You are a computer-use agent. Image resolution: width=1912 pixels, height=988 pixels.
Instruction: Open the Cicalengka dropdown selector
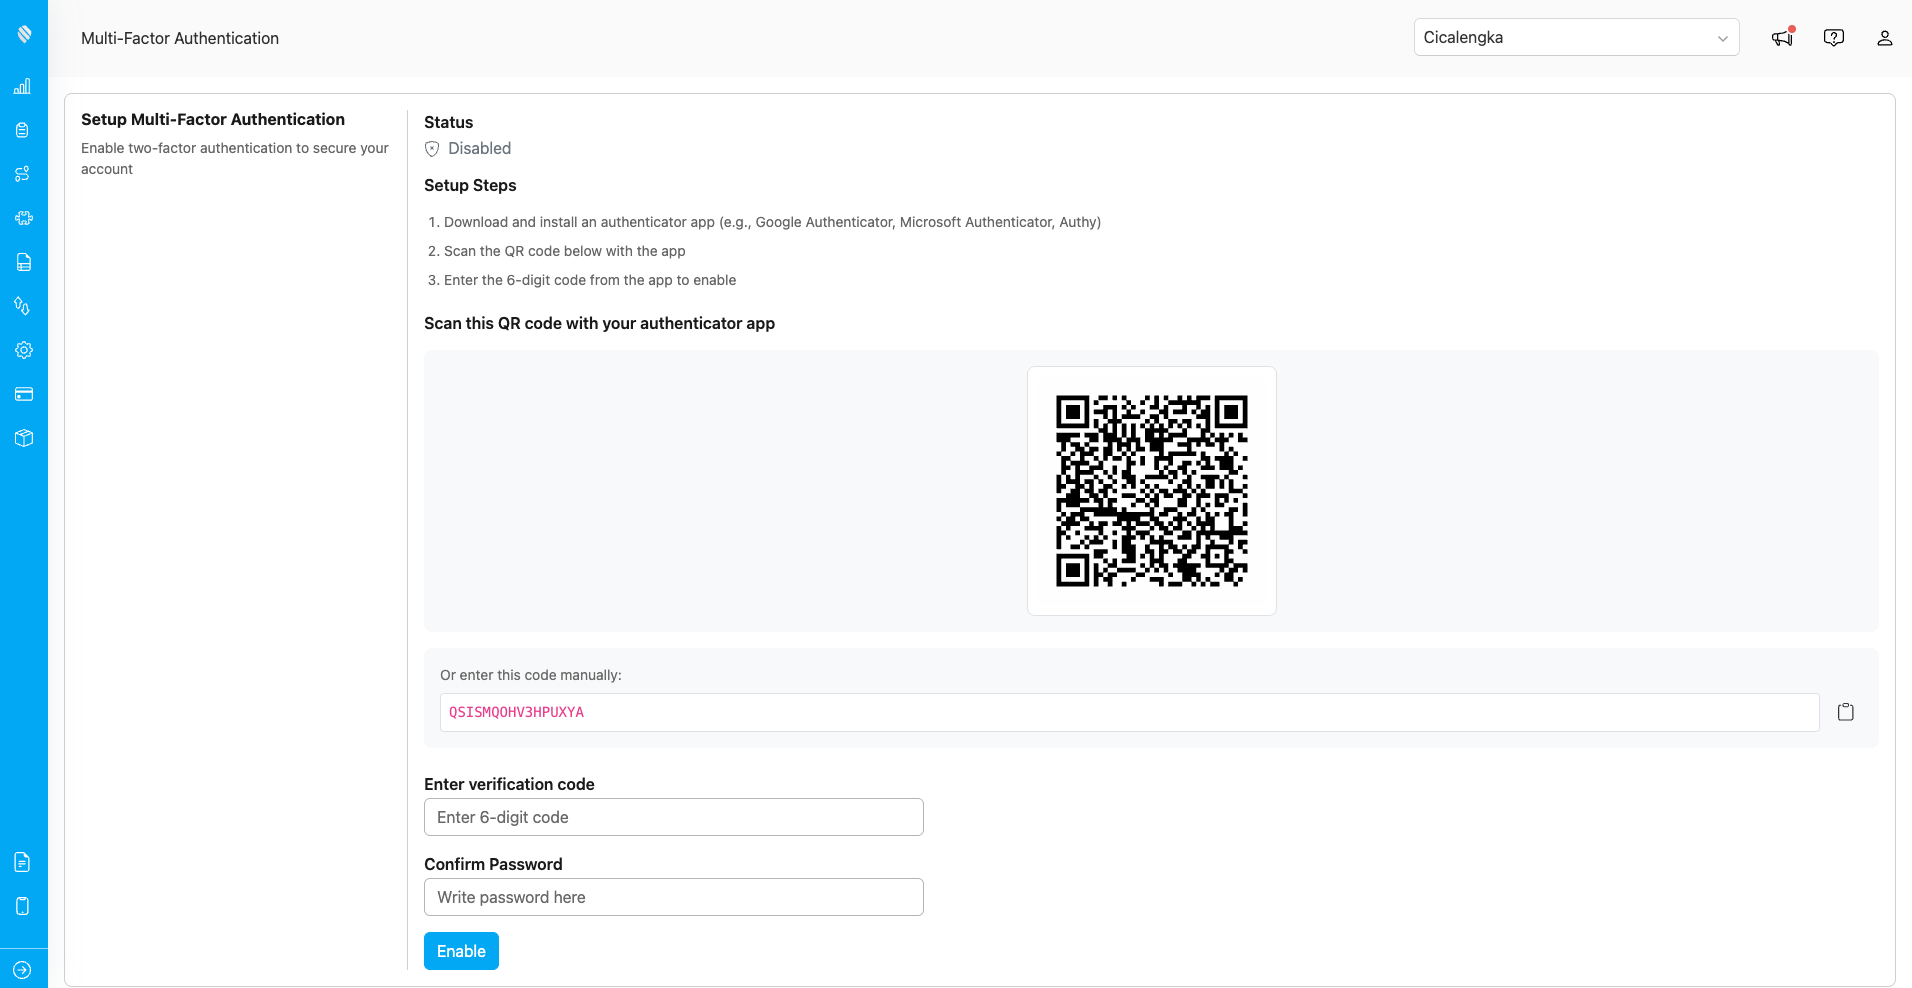click(1576, 37)
